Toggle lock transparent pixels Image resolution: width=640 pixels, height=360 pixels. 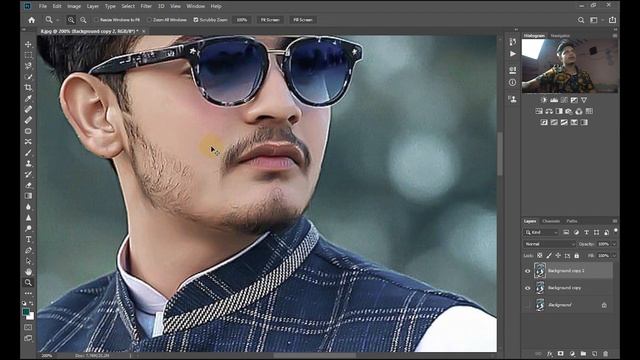point(540,256)
